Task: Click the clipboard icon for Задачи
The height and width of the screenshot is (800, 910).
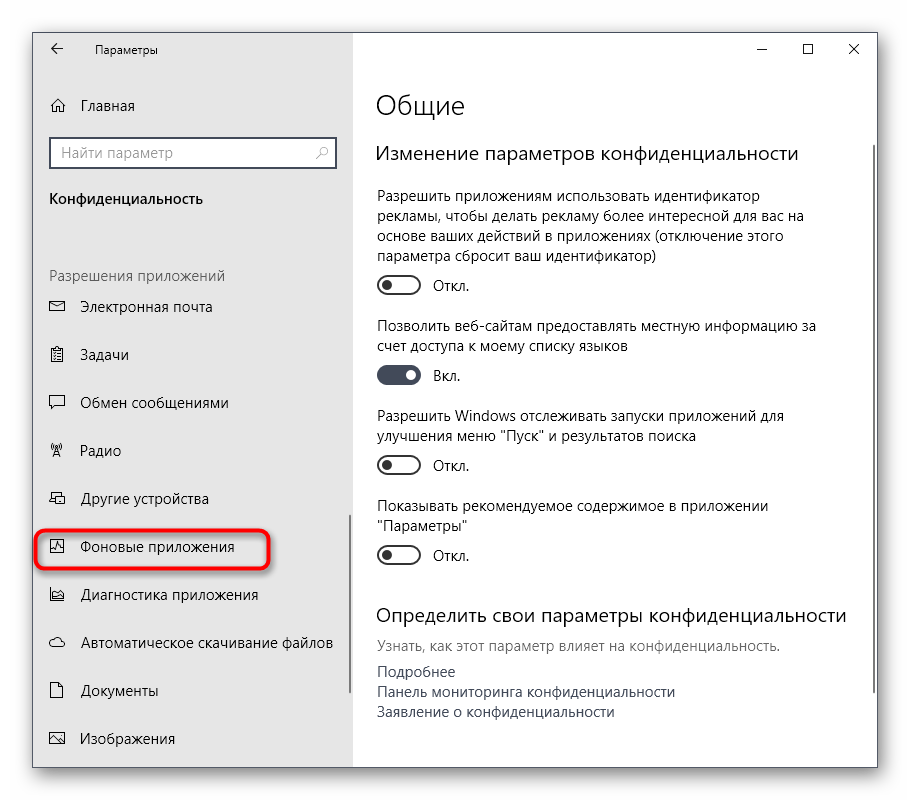Action: (58, 355)
